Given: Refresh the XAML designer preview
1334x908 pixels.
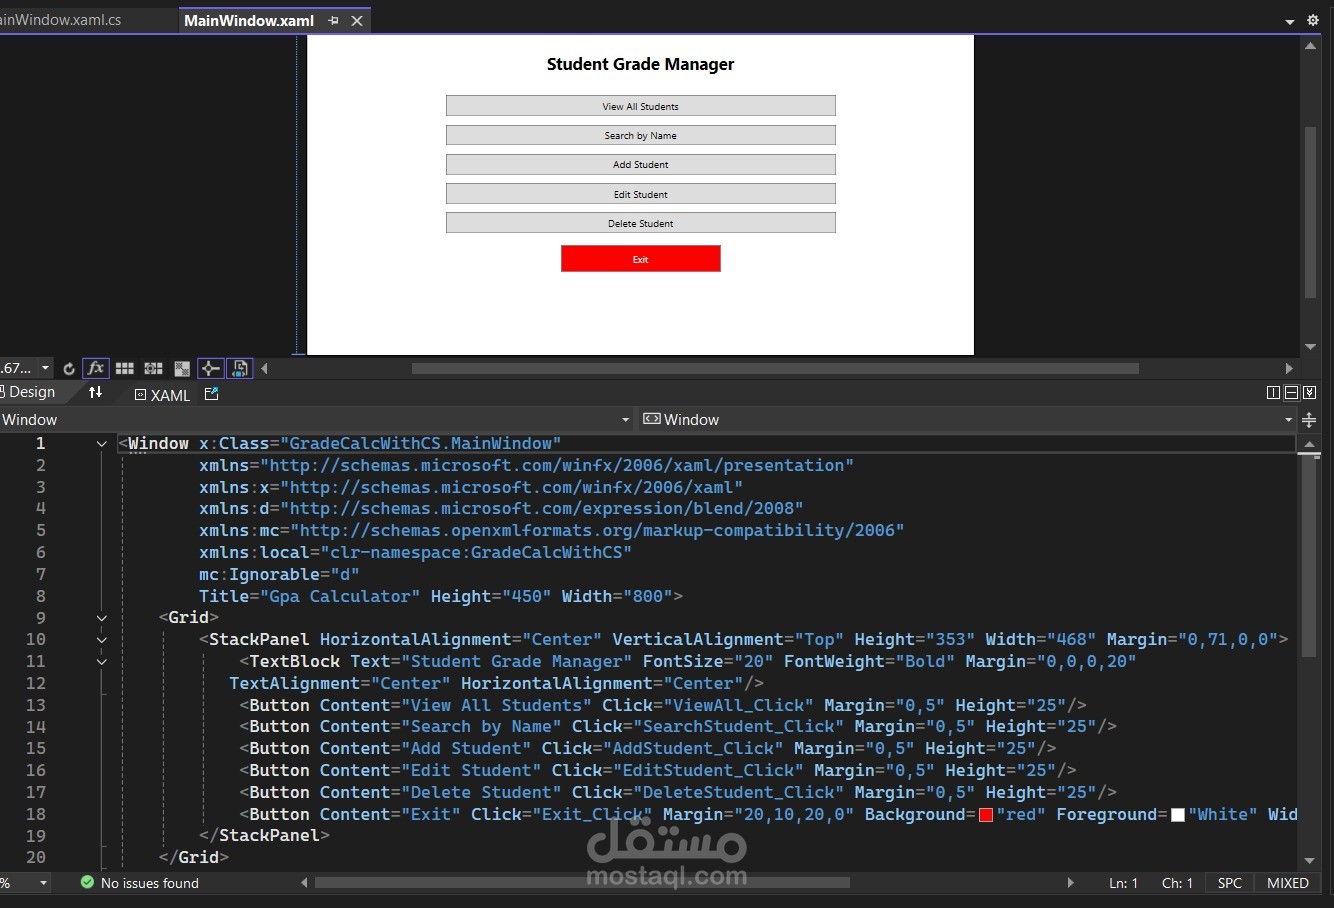Looking at the screenshot, I should [x=68, y=369].
